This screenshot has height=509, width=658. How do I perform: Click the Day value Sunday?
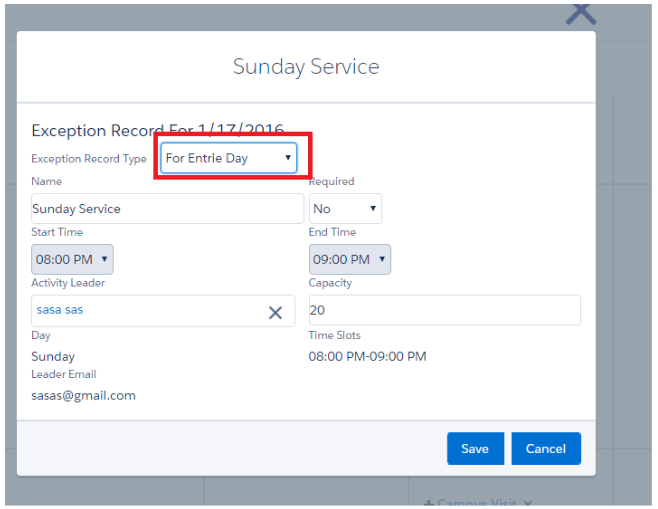coord(53,356)
